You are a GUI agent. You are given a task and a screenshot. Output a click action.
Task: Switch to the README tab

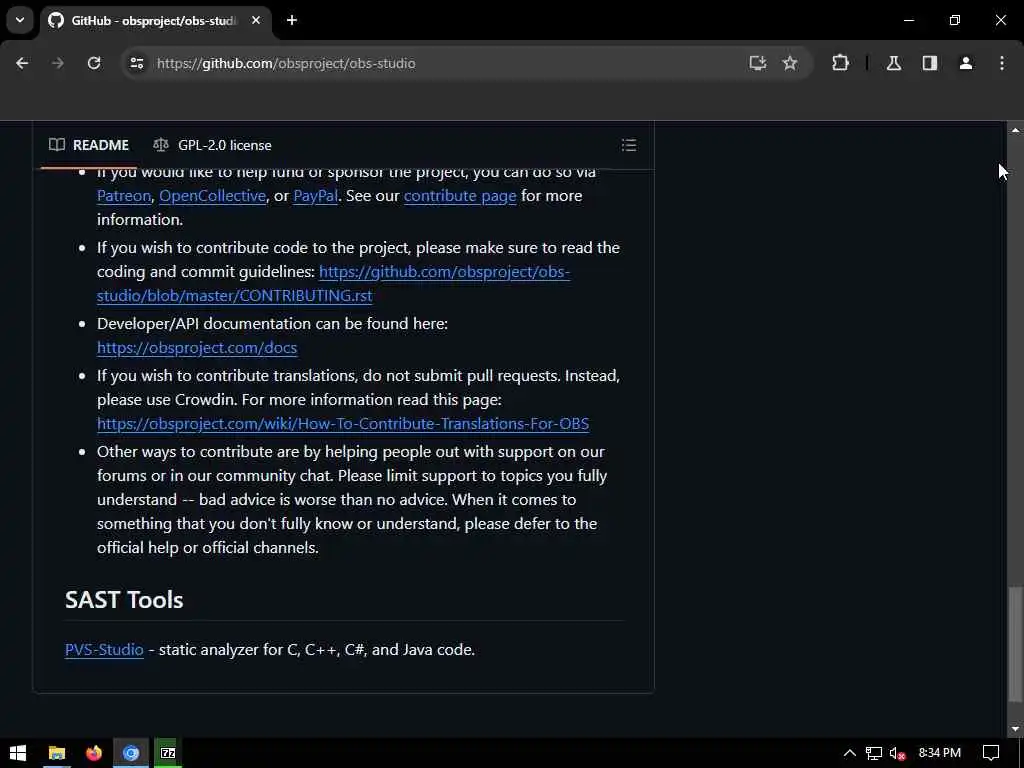(89, 145)
